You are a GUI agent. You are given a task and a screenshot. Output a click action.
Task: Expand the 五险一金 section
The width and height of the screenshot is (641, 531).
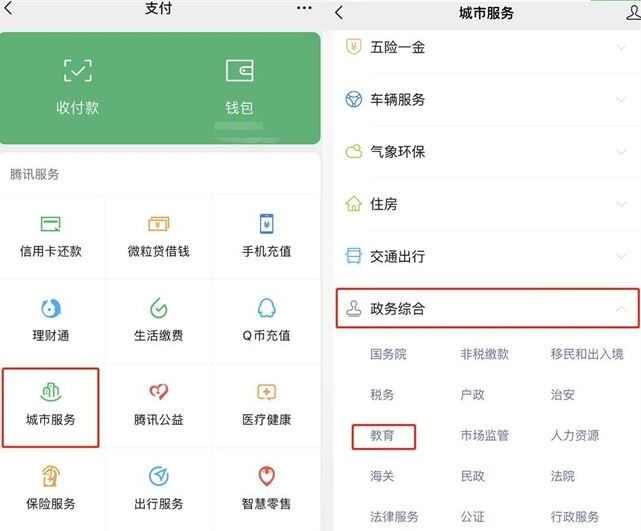pos(487,47)
